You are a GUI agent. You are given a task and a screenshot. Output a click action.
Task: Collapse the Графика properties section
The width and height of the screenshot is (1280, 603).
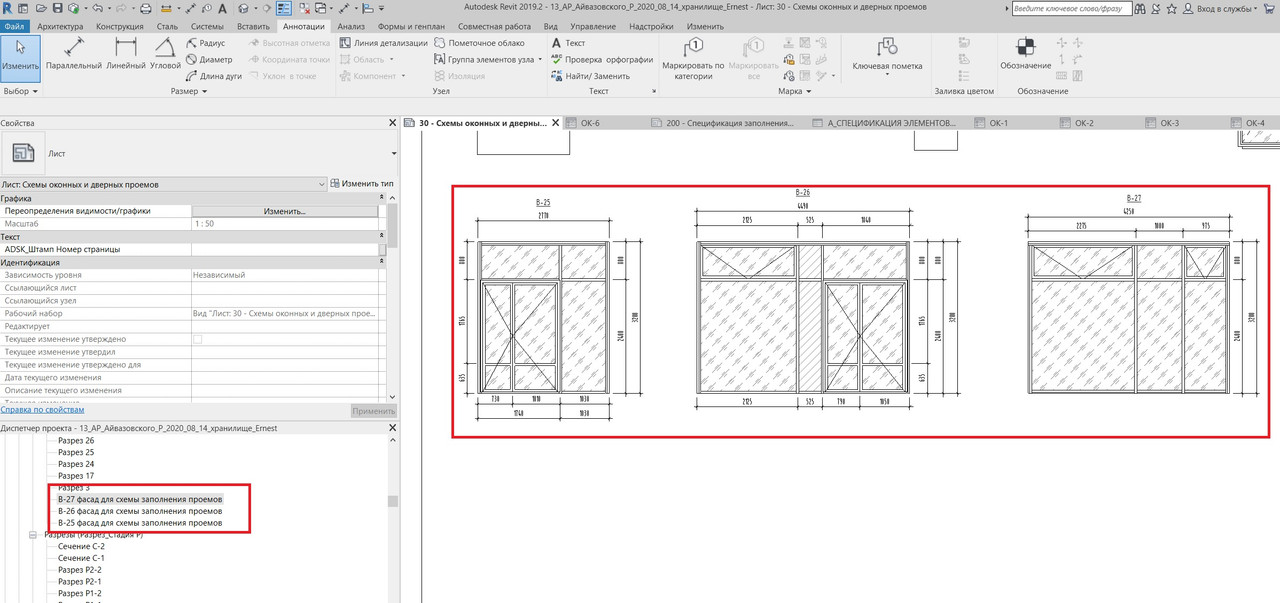click(382, 198)
